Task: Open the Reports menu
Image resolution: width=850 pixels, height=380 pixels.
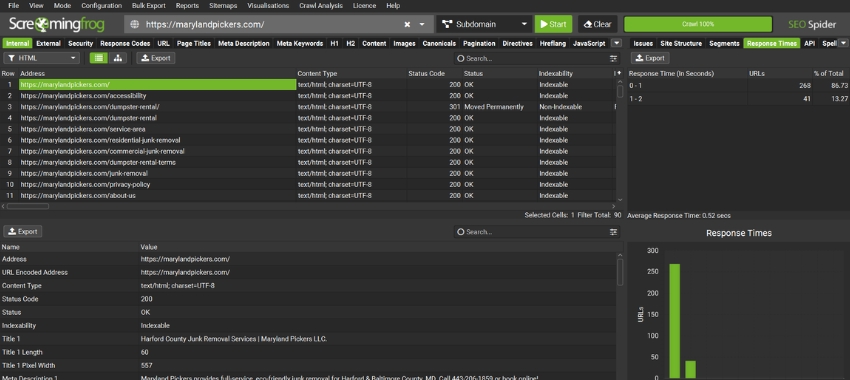Action: (187, 5)
